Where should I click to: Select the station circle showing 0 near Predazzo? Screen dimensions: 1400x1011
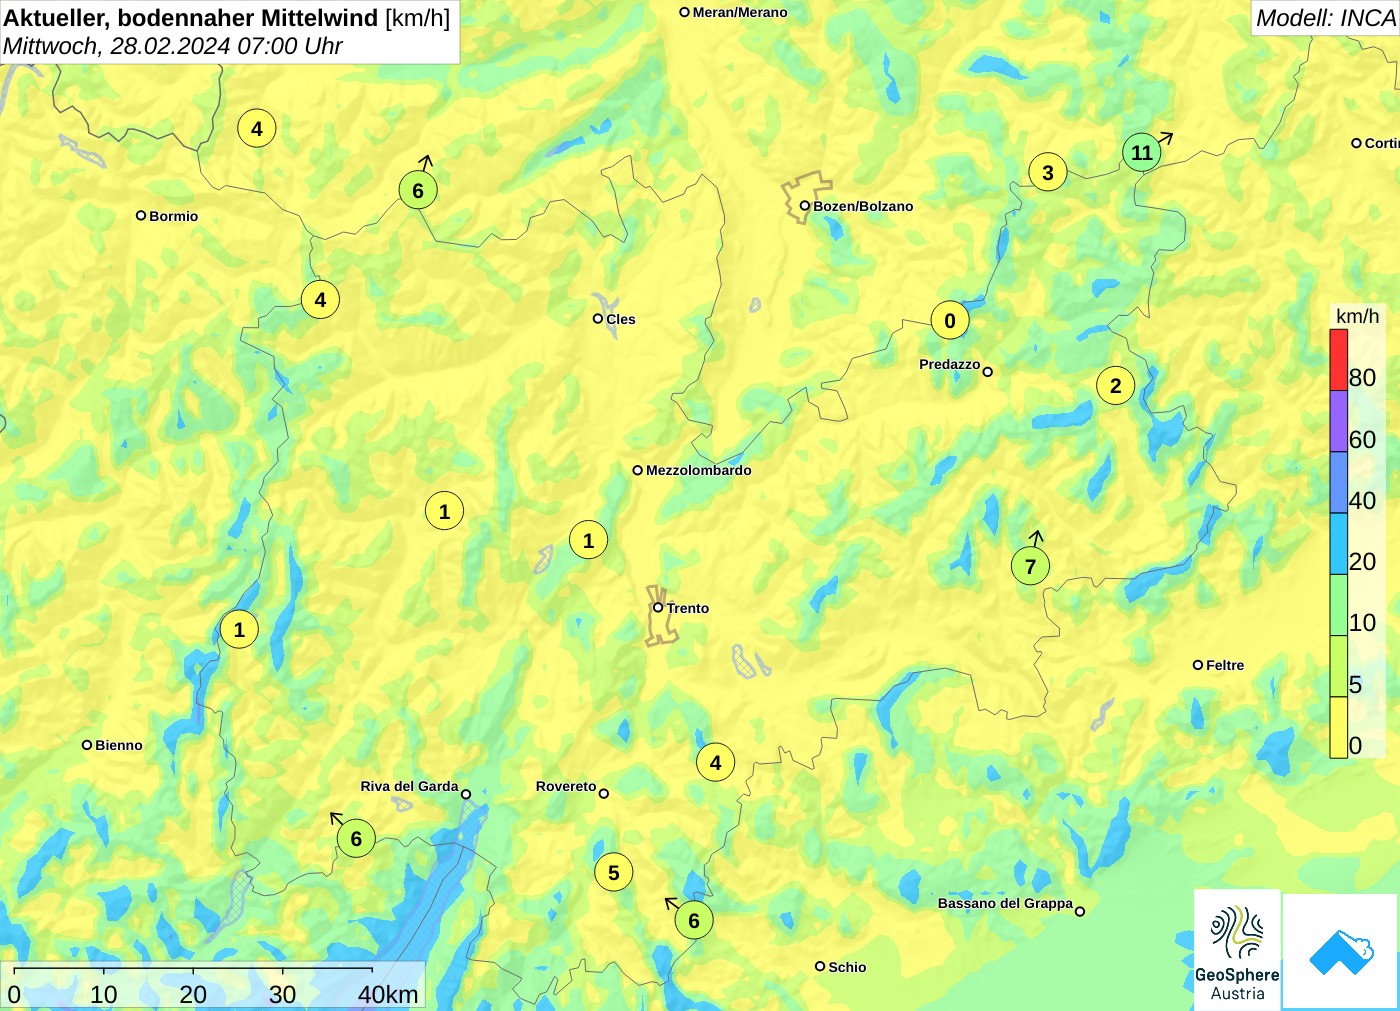tap(950, 320)
